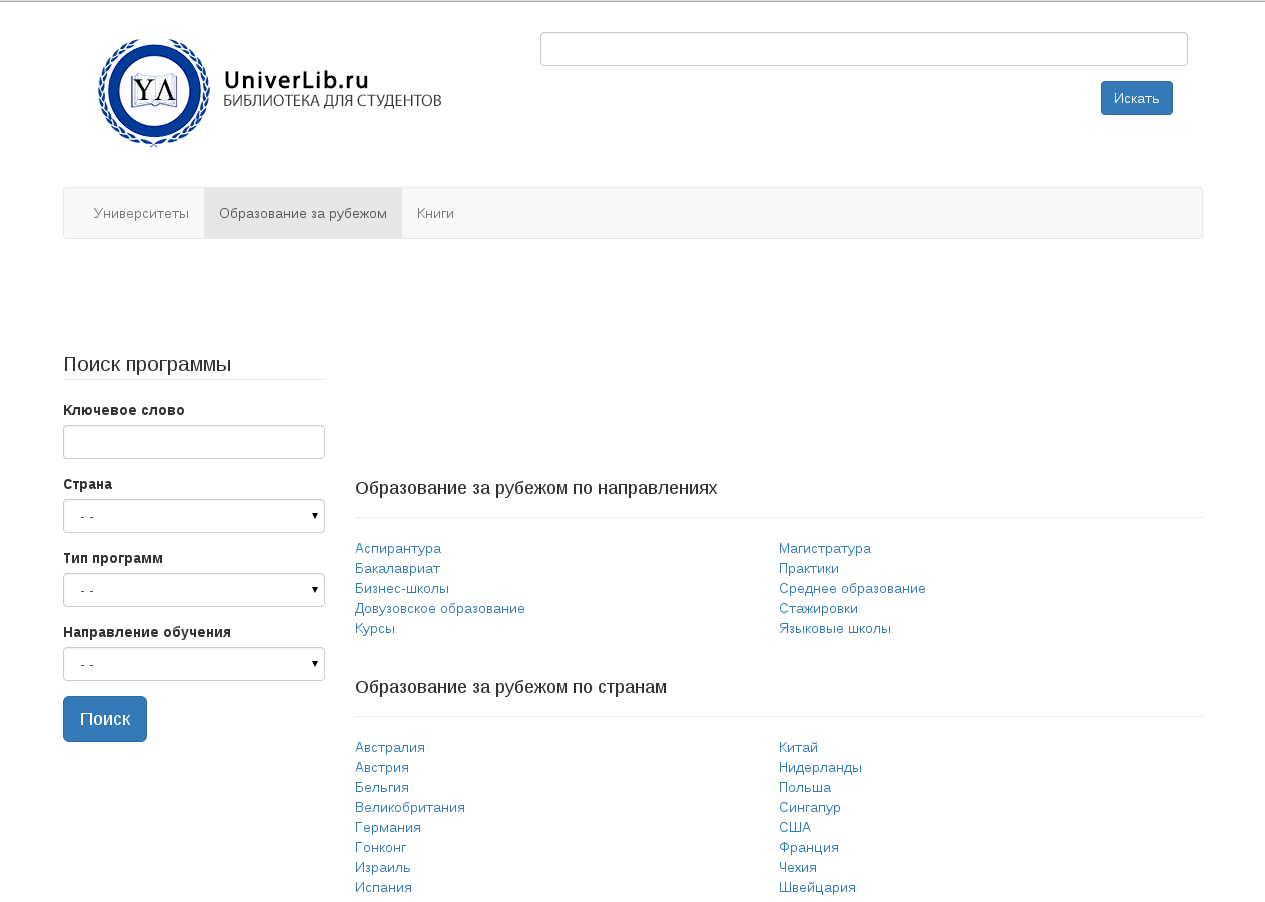This screenshot has height=902, width=1265.
Task: Select the Бельгия country link
Action: (x=382, y=787)
